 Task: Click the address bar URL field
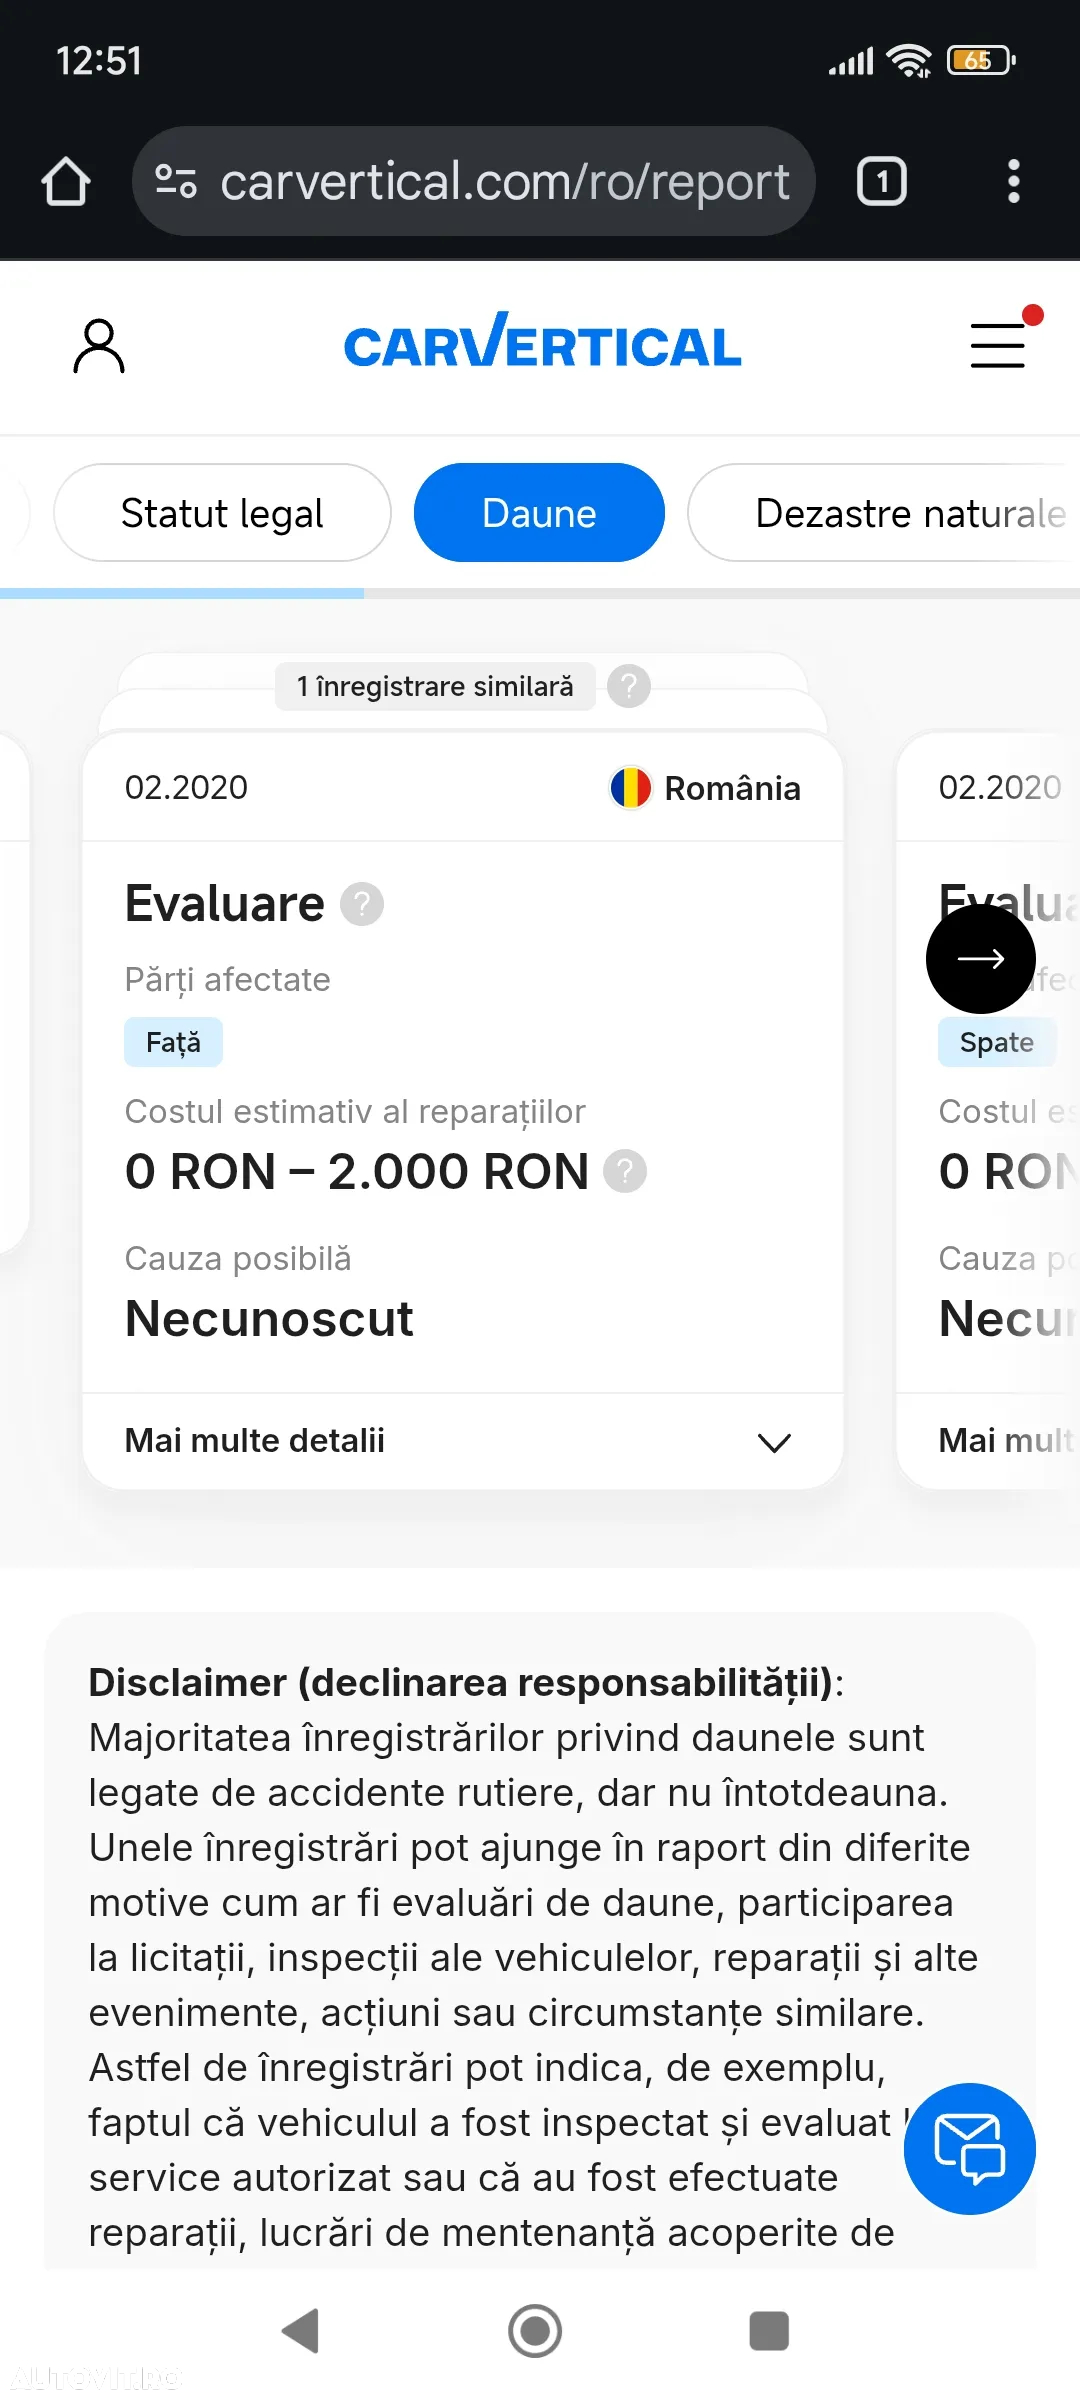click(504, 182)
